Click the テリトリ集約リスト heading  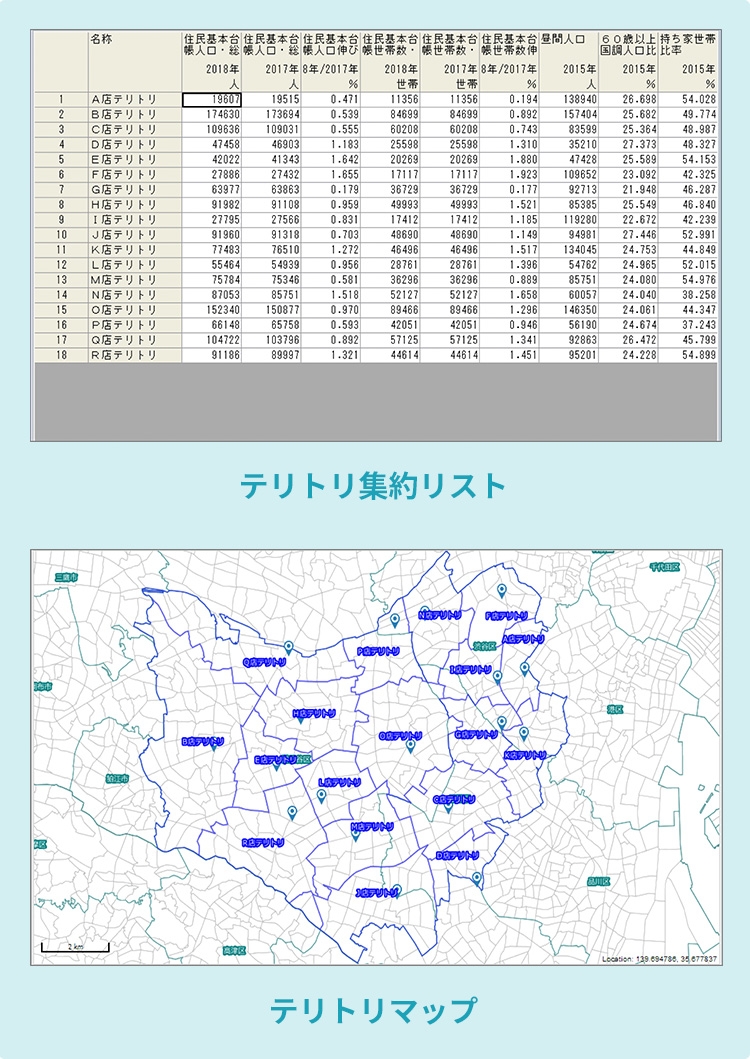coord(374,486)
